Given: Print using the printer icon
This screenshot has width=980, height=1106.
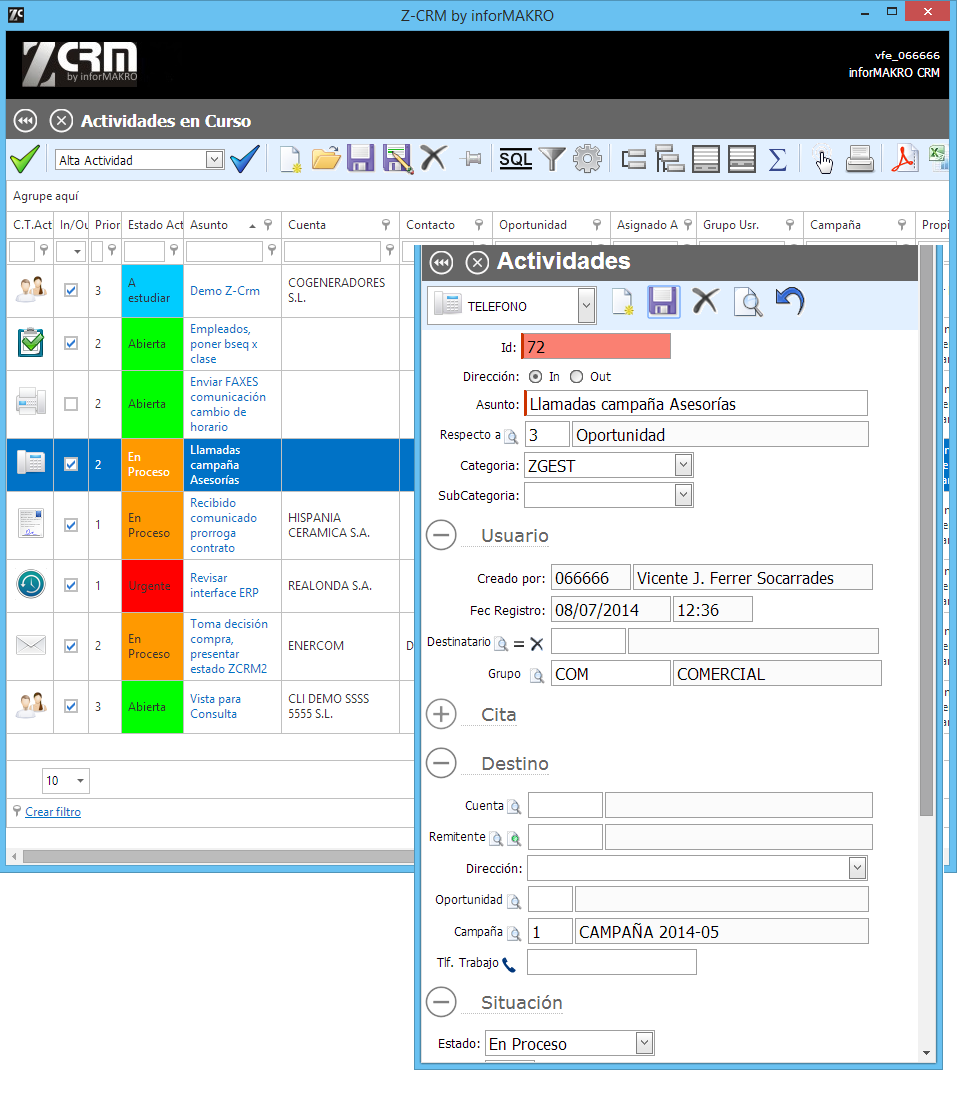Looking at the screenshot, I should pos(860,159).
